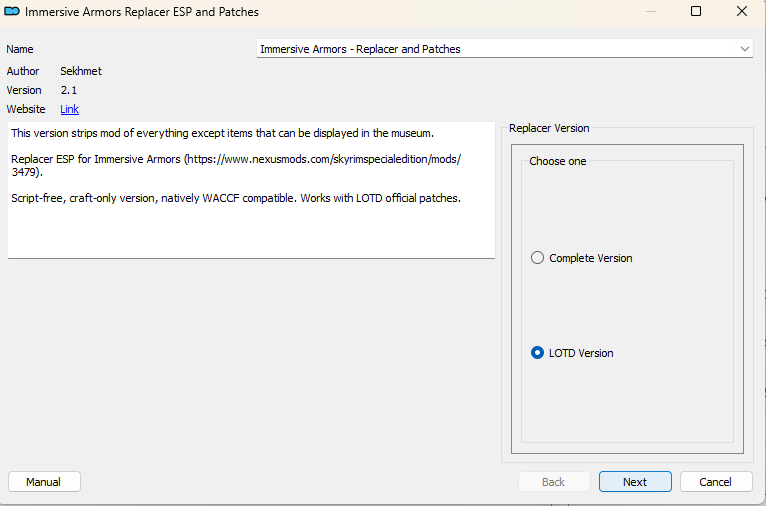Click the version value 2.1

click(x=69, y=90)
